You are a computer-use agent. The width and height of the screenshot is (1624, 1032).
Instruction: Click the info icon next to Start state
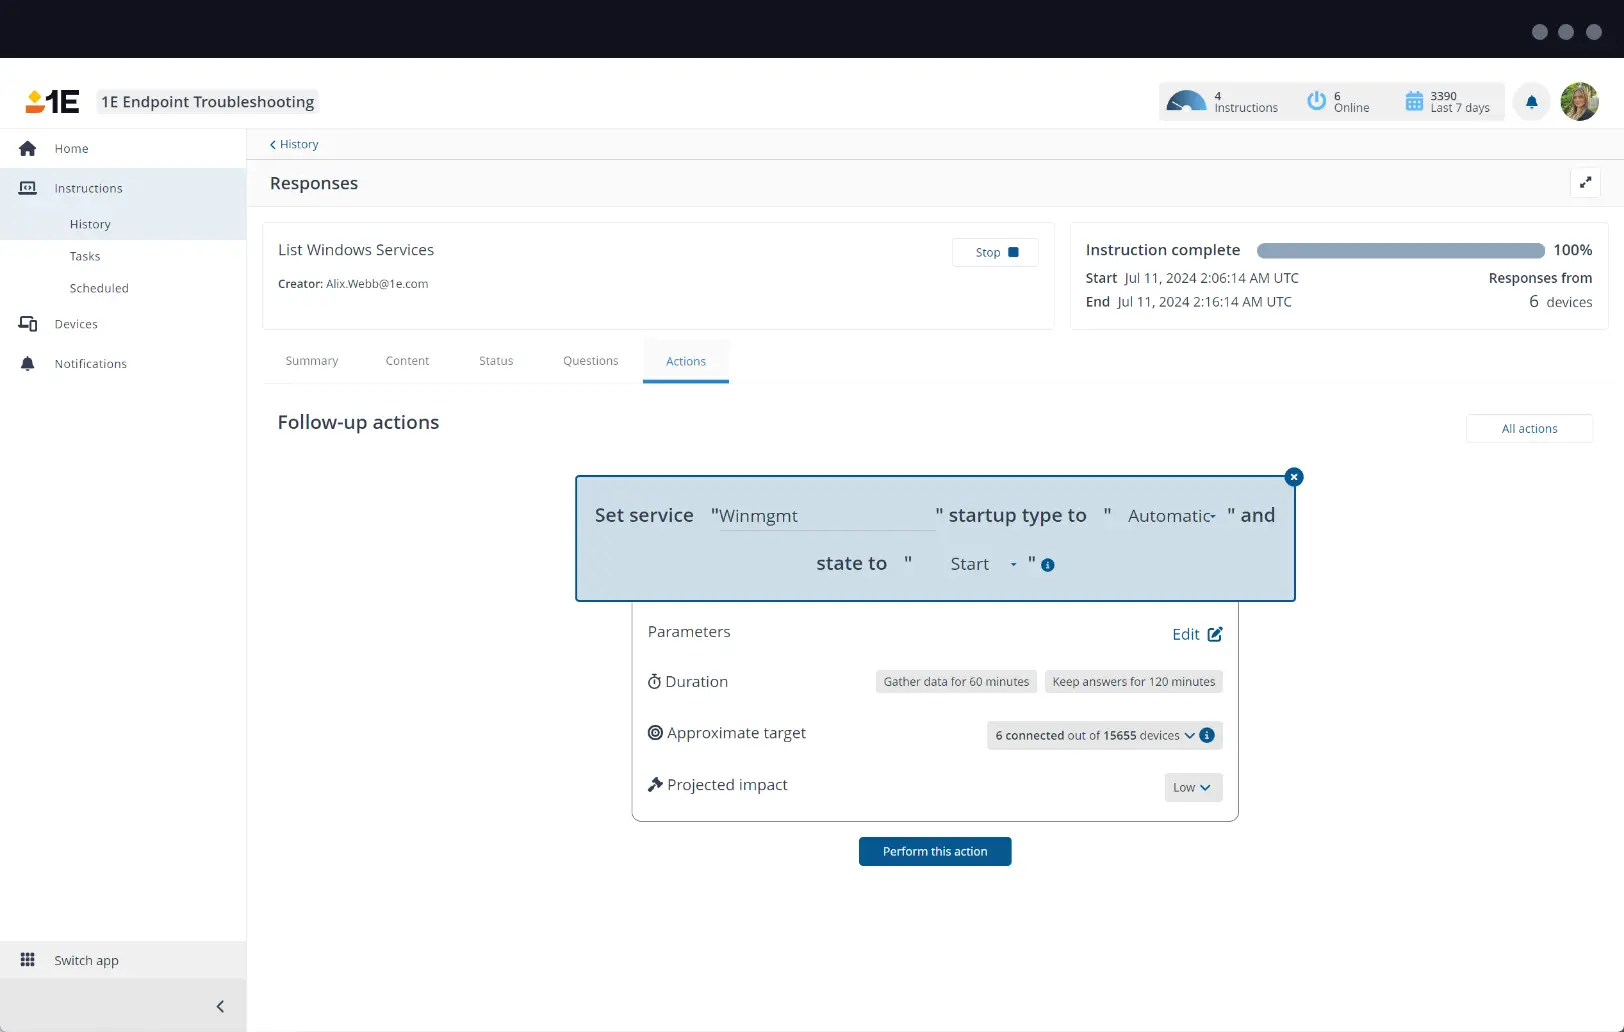point(1047,565)
